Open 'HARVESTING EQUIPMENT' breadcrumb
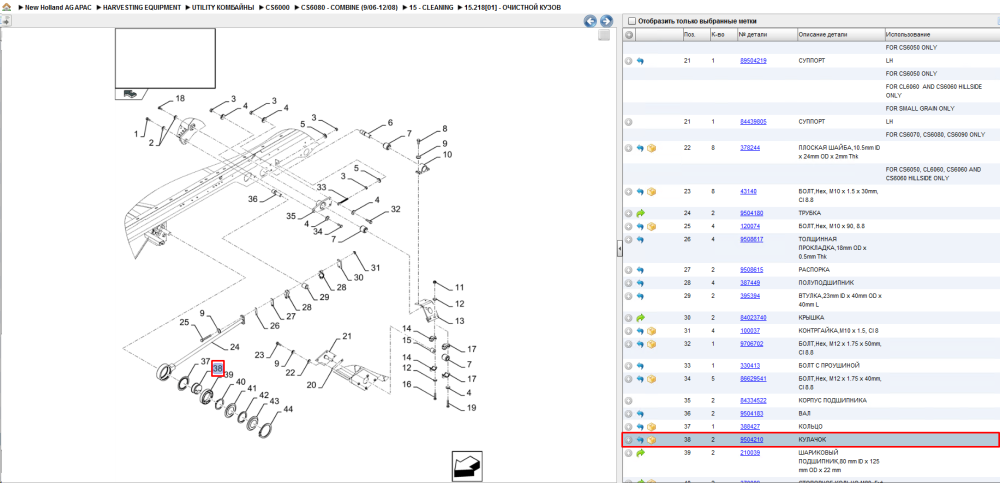Screen dimensions: 1000x483 coord(142,7)
